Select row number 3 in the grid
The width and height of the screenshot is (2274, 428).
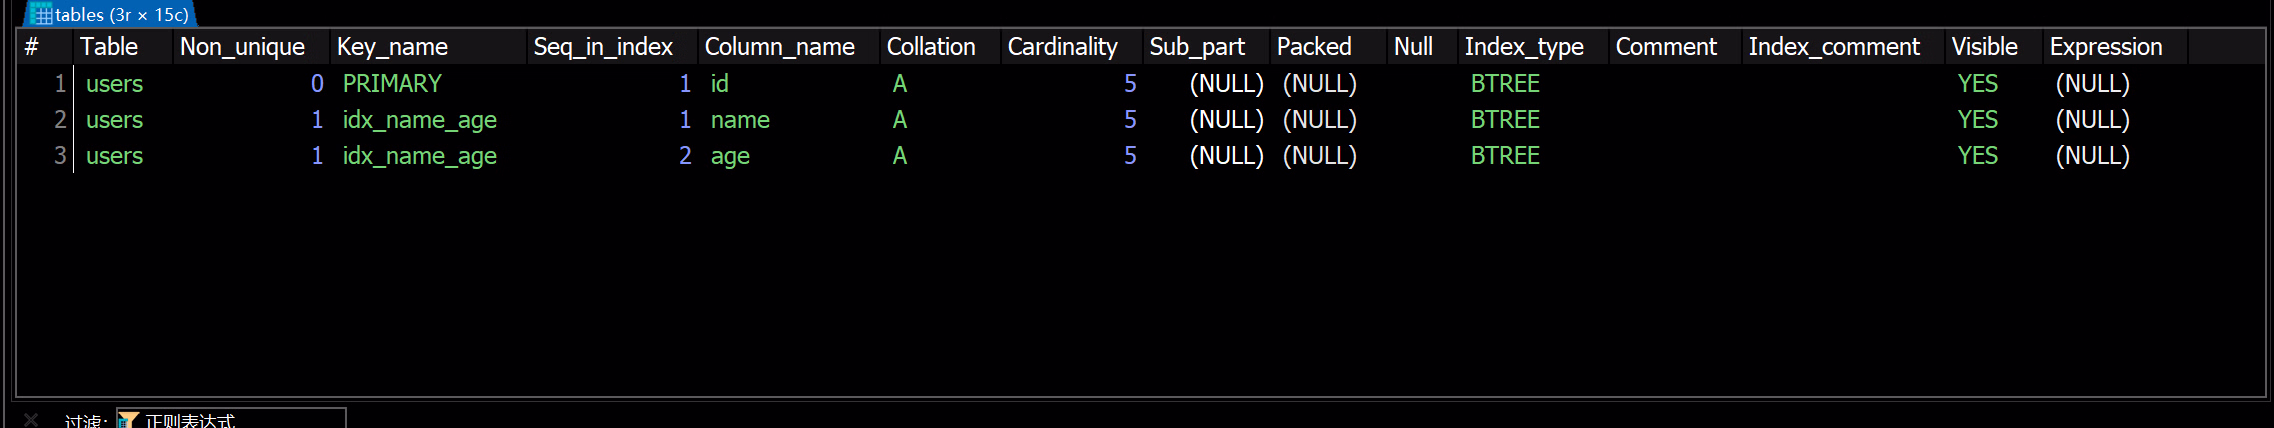pyautogui.click(x=60, y=156)
